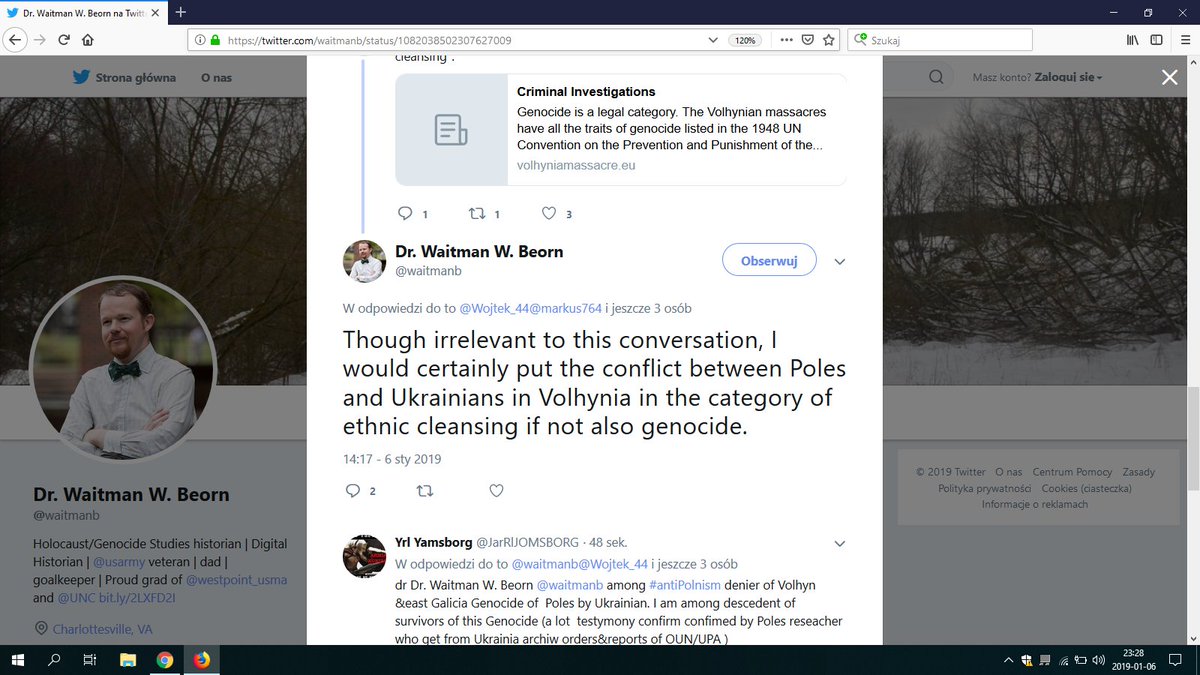Screen dimensions: 1200x675
Task: Open the Criminal Investigations link card
Action: click(x=621, y=129)
